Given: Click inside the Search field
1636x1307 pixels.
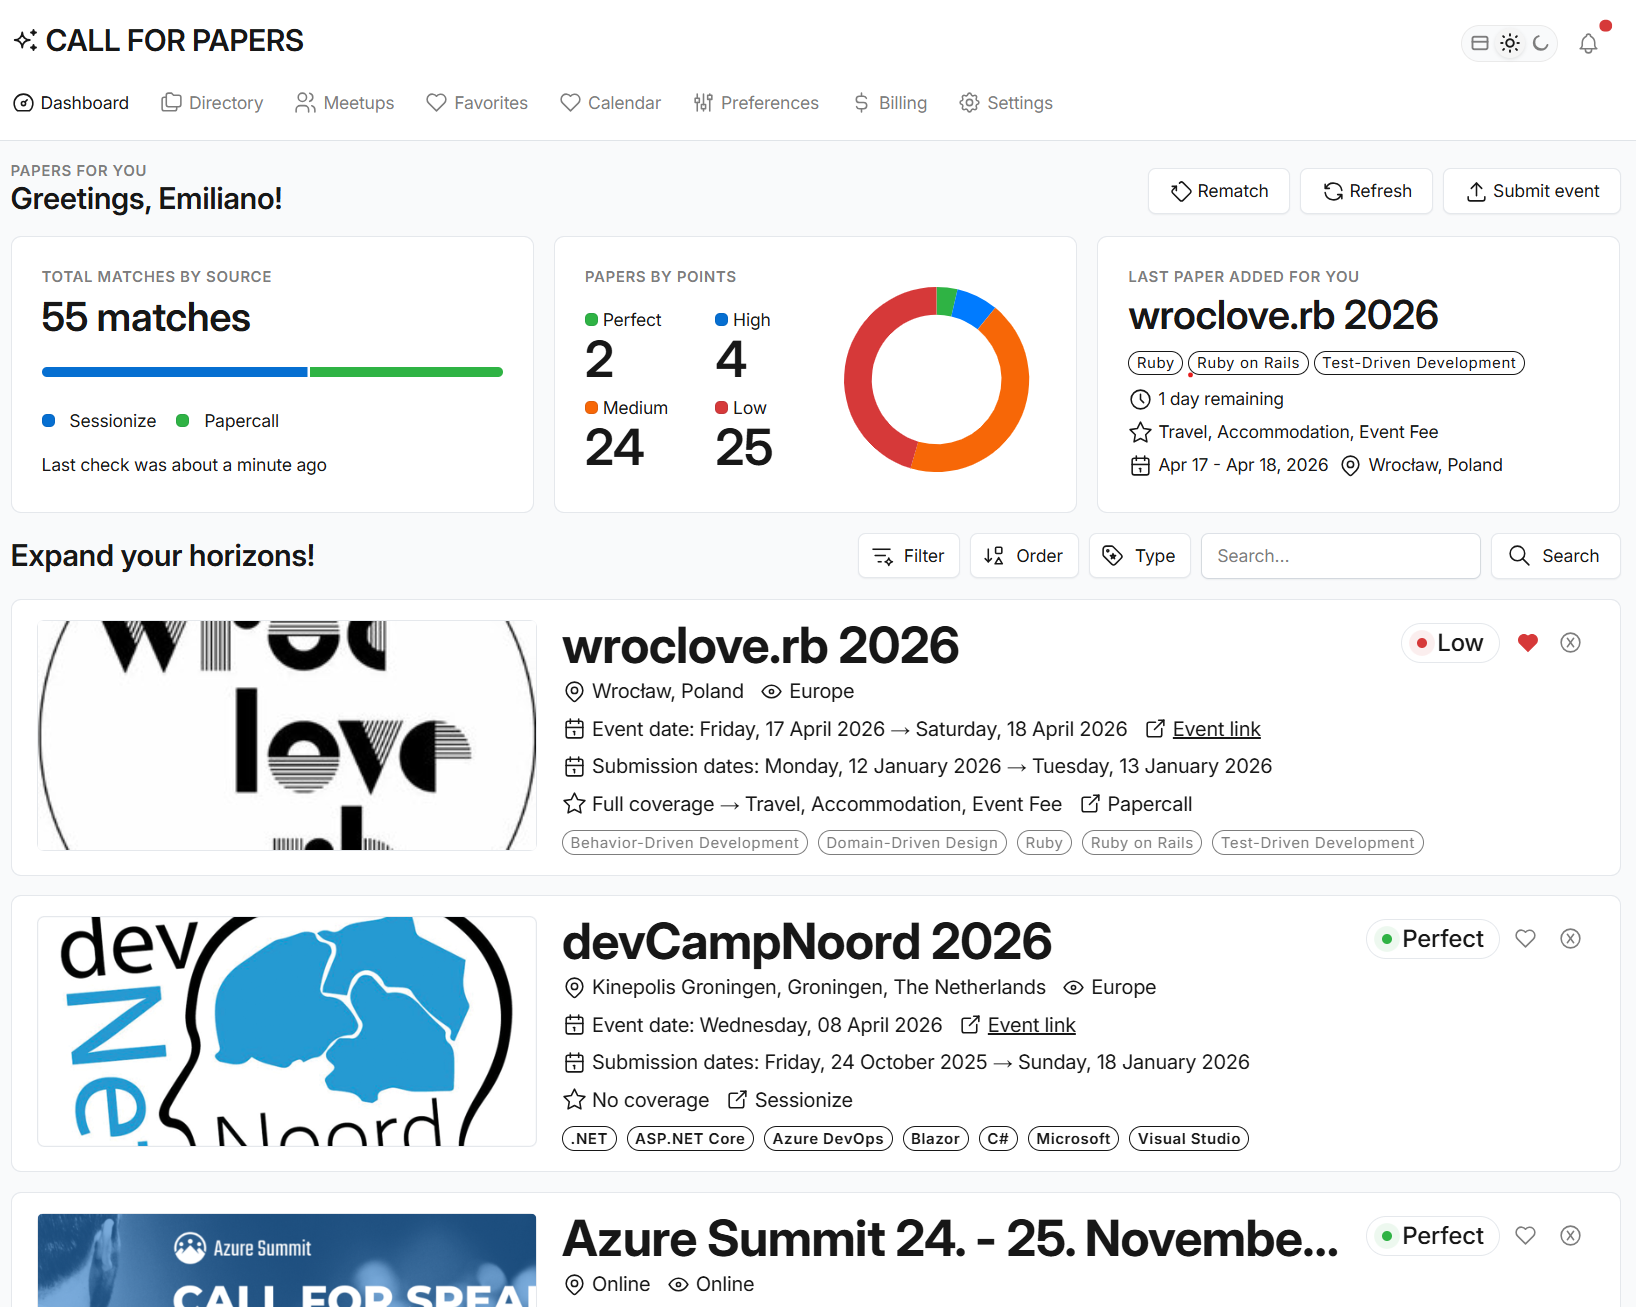Looking at the screenshot, I should coord(1340,555).
